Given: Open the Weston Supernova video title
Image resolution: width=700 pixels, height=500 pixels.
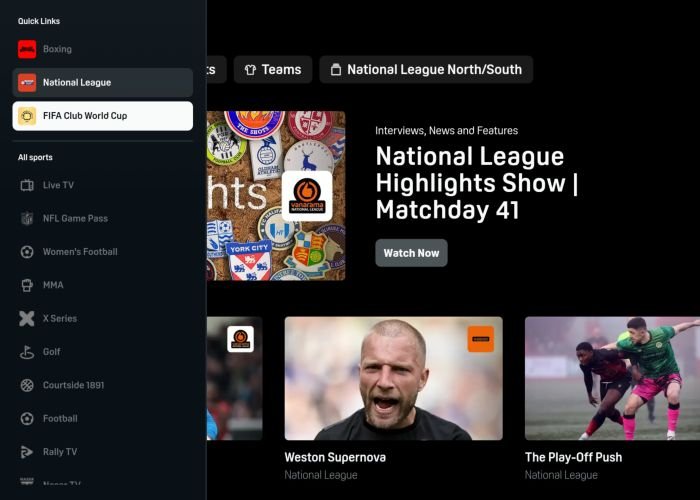Looking at the screenshot, I should [335, 457].
